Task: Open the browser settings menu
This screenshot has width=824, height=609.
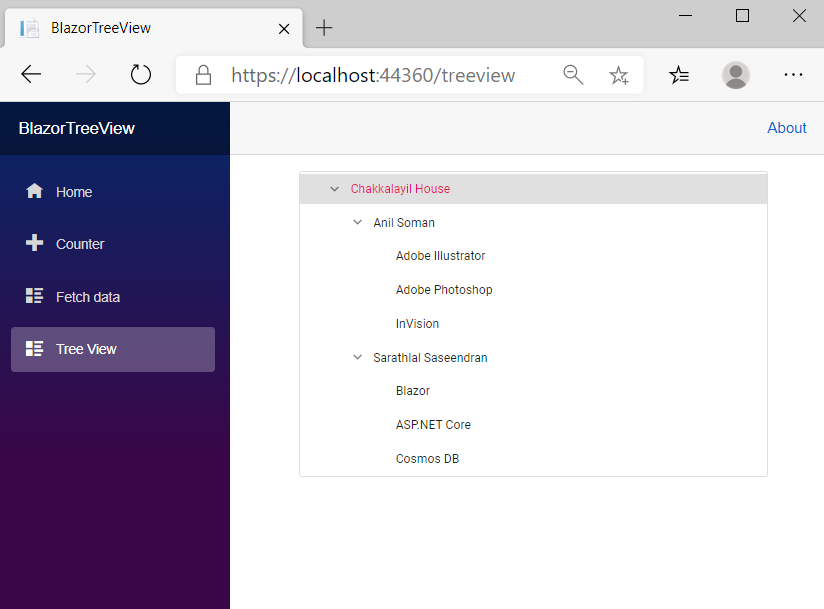Action: pyautogui.click(x=793, y=74)
